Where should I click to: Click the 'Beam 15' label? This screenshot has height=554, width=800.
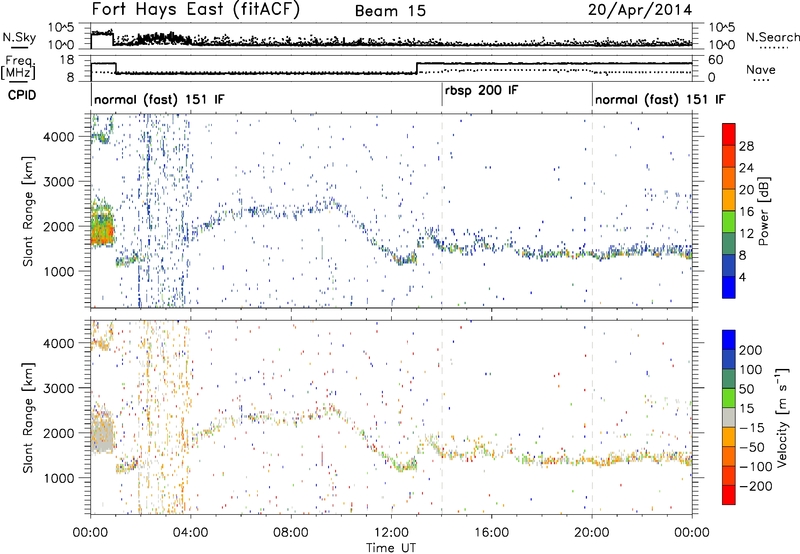(x=390, y=11)
